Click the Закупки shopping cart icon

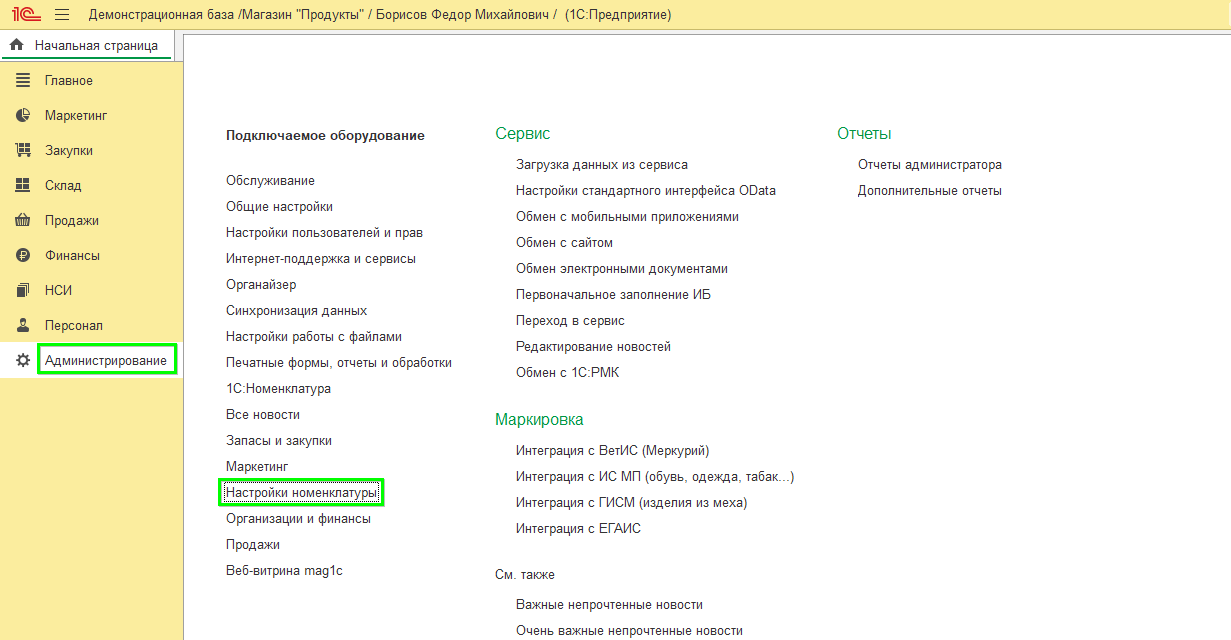23,150
